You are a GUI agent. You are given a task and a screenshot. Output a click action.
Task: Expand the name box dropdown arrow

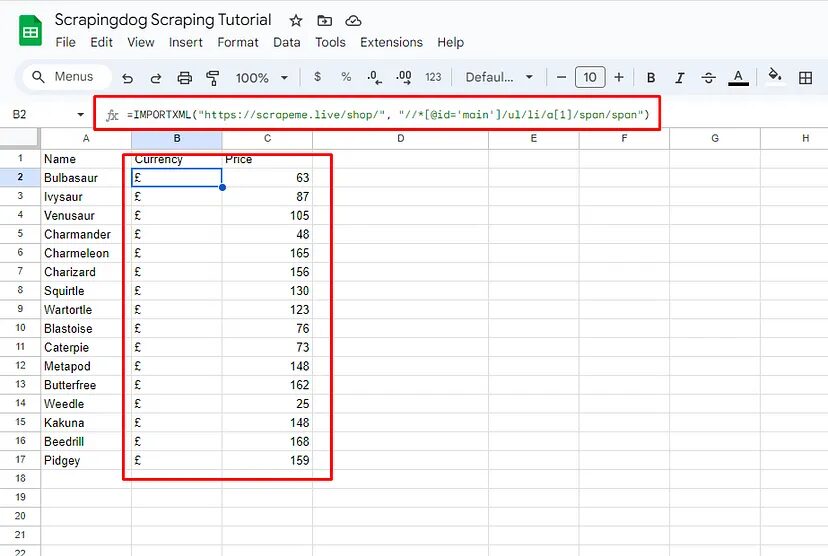[81, 115]
